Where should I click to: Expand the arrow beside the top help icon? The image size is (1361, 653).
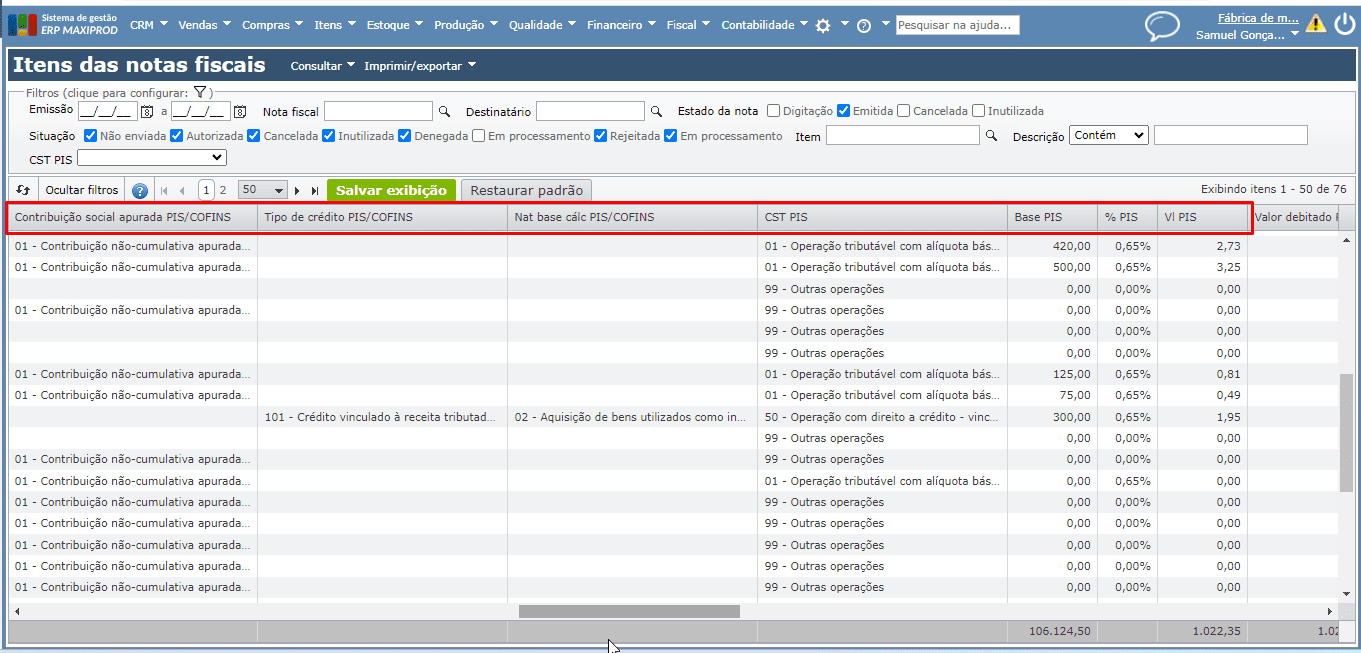click(886, 24)
